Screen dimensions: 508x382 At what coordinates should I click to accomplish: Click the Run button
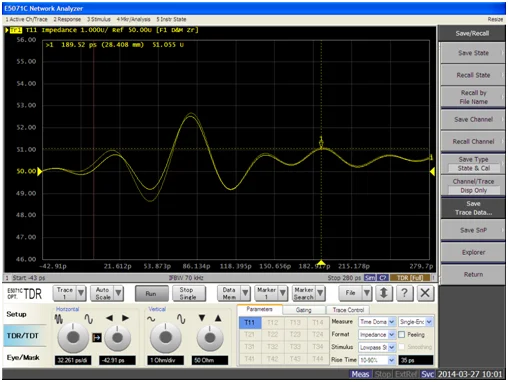tap(151, 294)
